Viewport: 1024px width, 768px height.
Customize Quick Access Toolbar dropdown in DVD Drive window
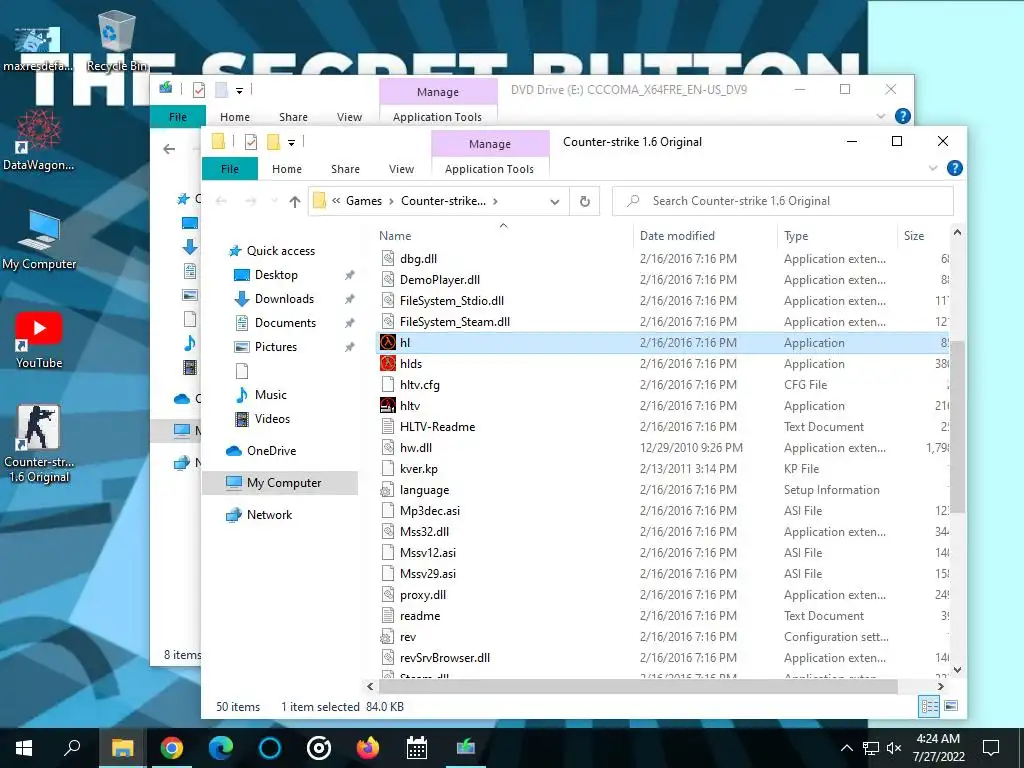(240, 91)
